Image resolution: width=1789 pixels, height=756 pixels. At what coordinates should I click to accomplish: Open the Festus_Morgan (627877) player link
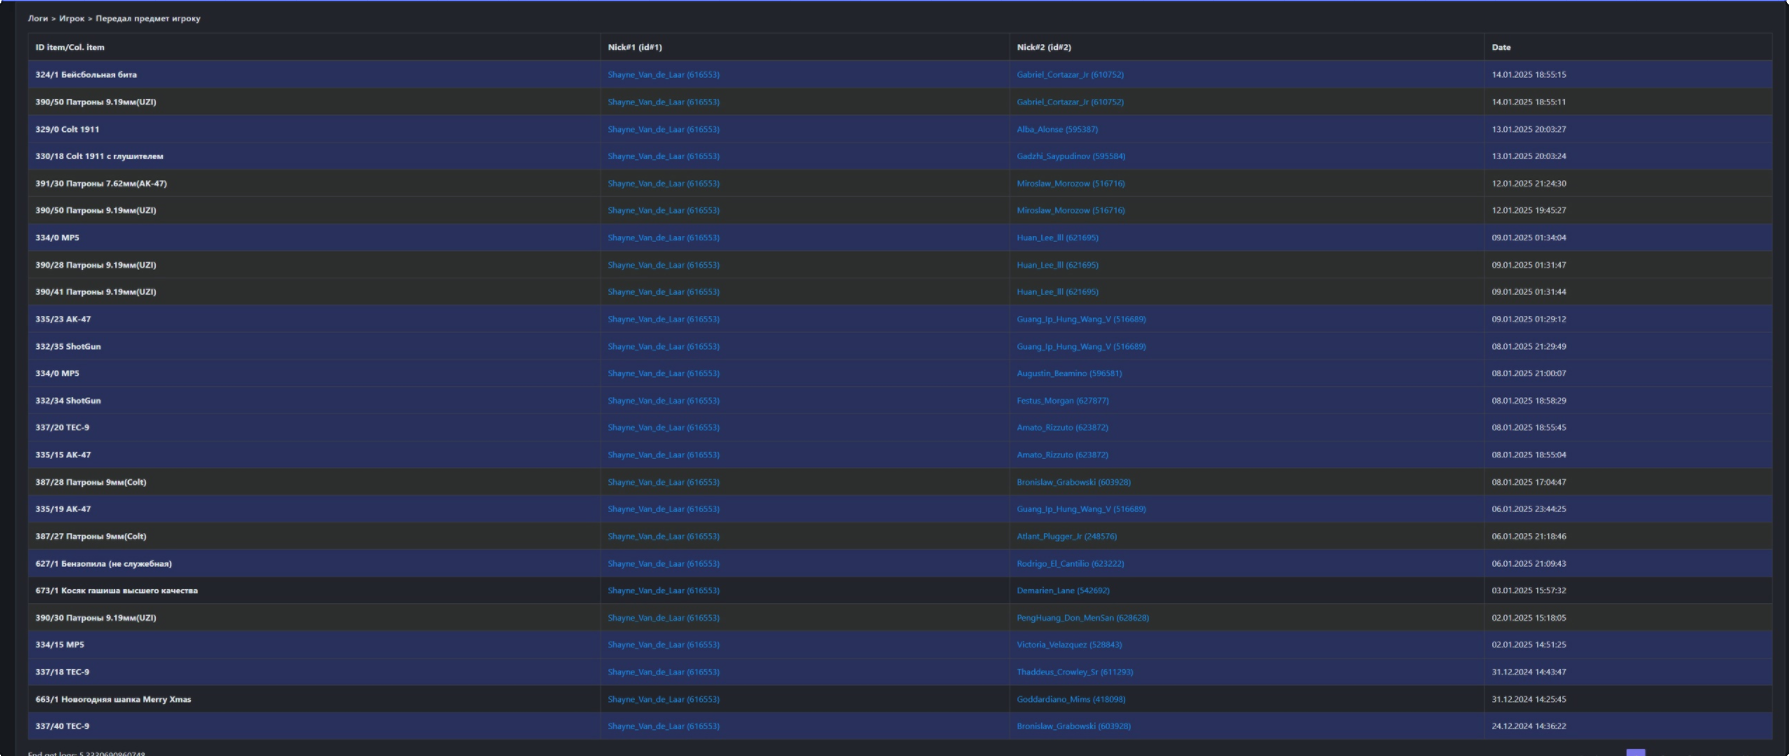[x=1062, y=401]
